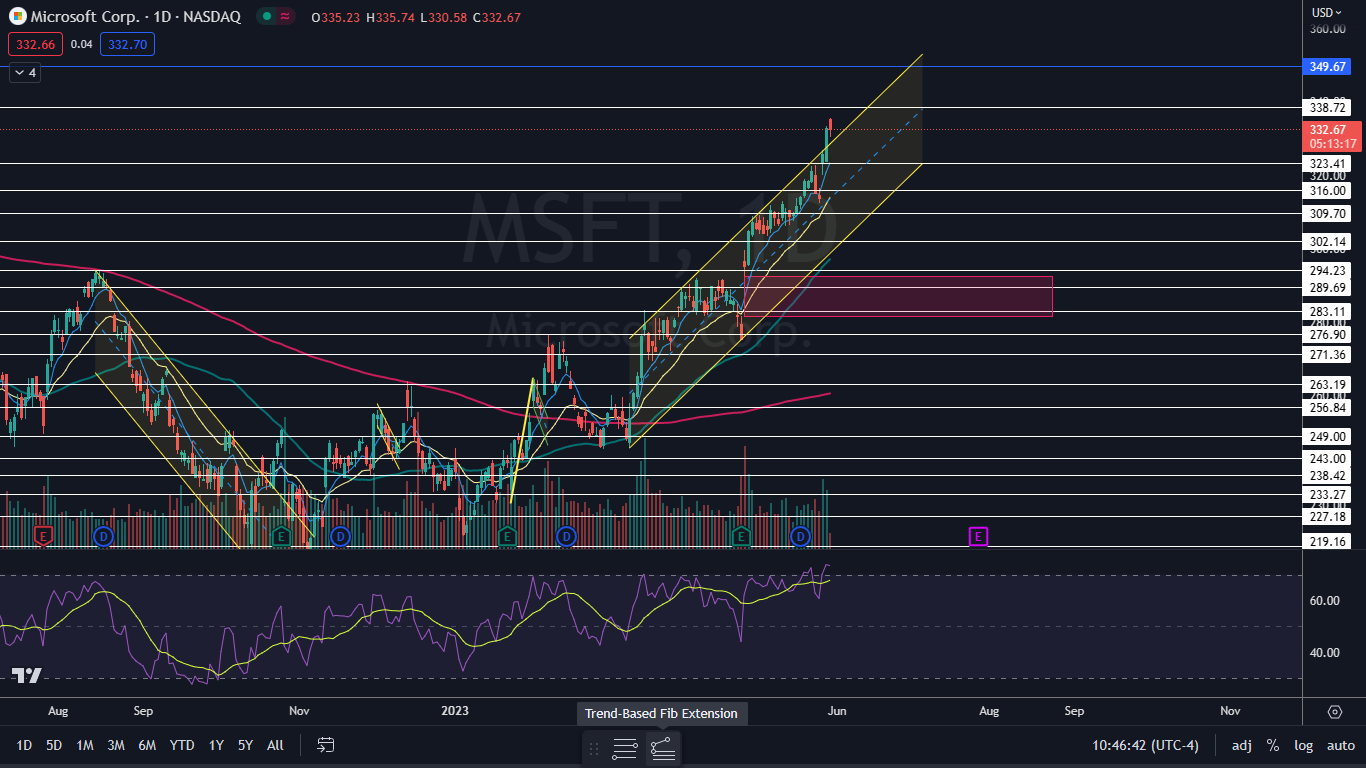Click the purple upcoming earnings E marker
Viewport: 1366px width, 768px height.
click(x=979, y=537)
